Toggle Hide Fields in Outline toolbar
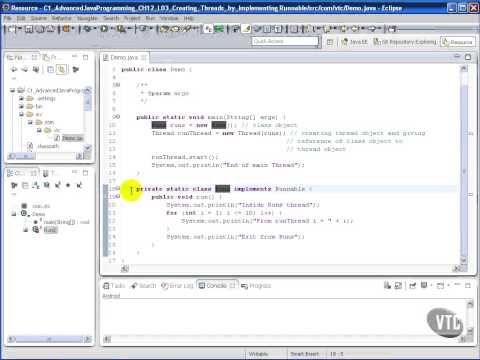 47,185
